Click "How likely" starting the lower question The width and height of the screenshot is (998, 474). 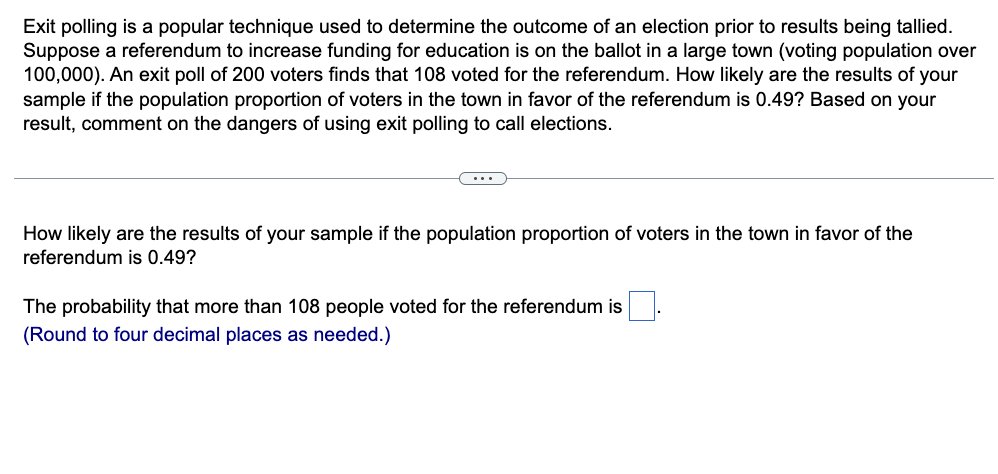click(x=67, y=234)
